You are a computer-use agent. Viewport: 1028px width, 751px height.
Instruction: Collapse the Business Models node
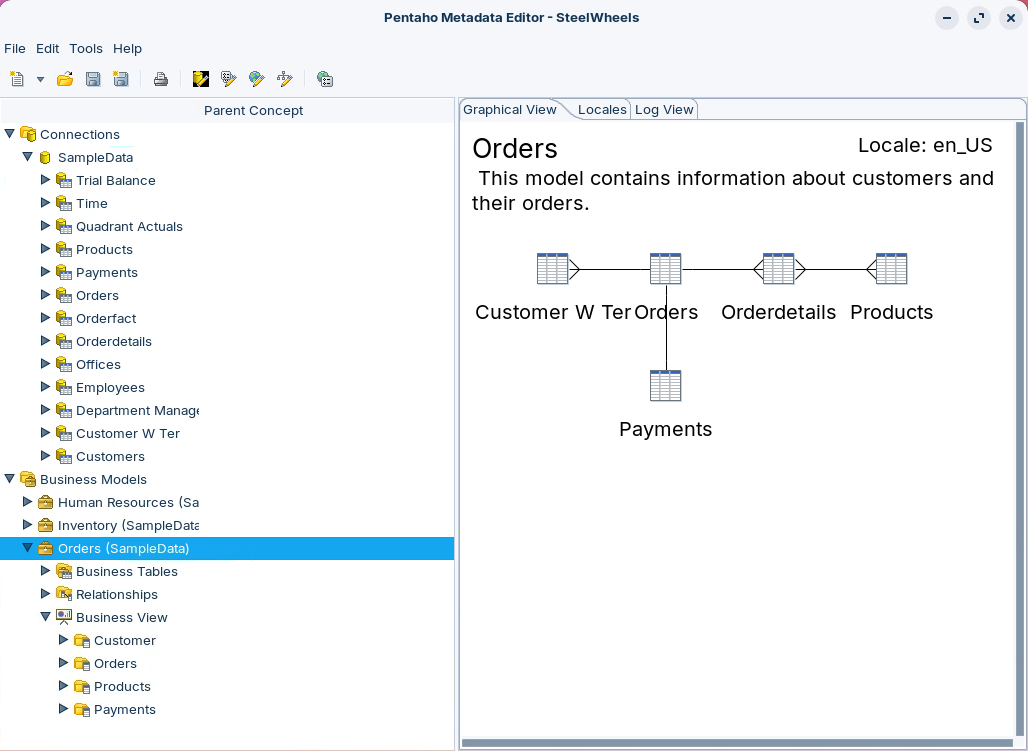tap(9, 479)
